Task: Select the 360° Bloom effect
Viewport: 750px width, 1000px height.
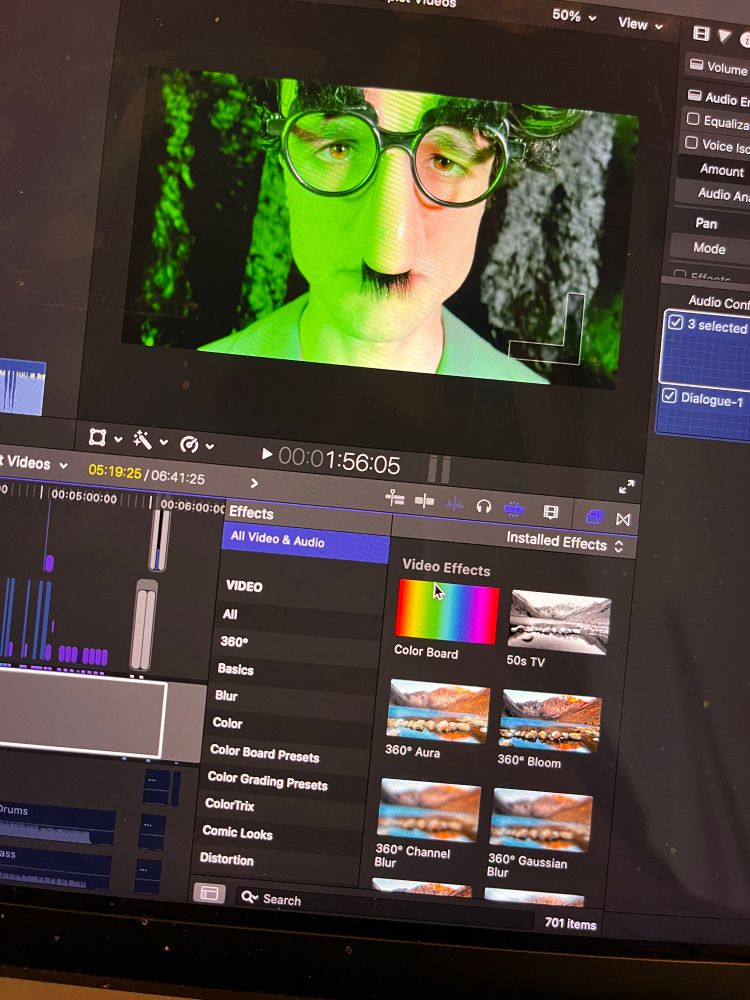Action: click(550, 721)
